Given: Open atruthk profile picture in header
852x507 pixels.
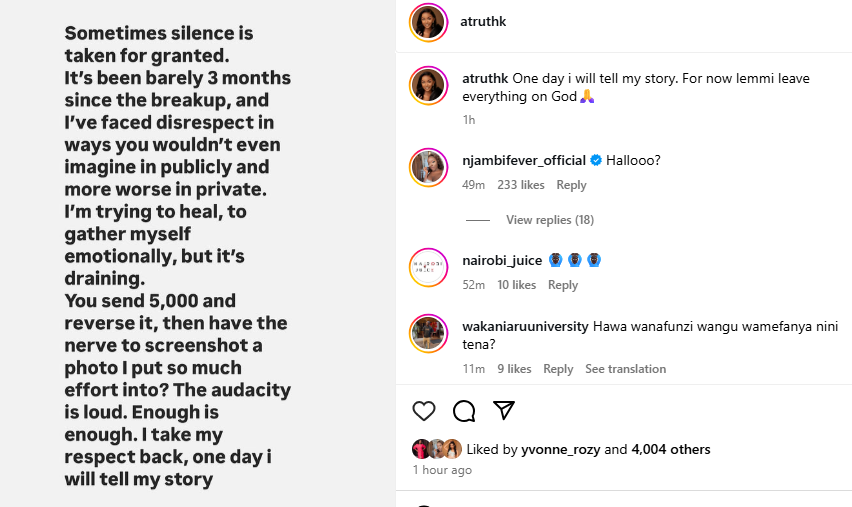Looking at the screenshot, I should tap(428, 22).
